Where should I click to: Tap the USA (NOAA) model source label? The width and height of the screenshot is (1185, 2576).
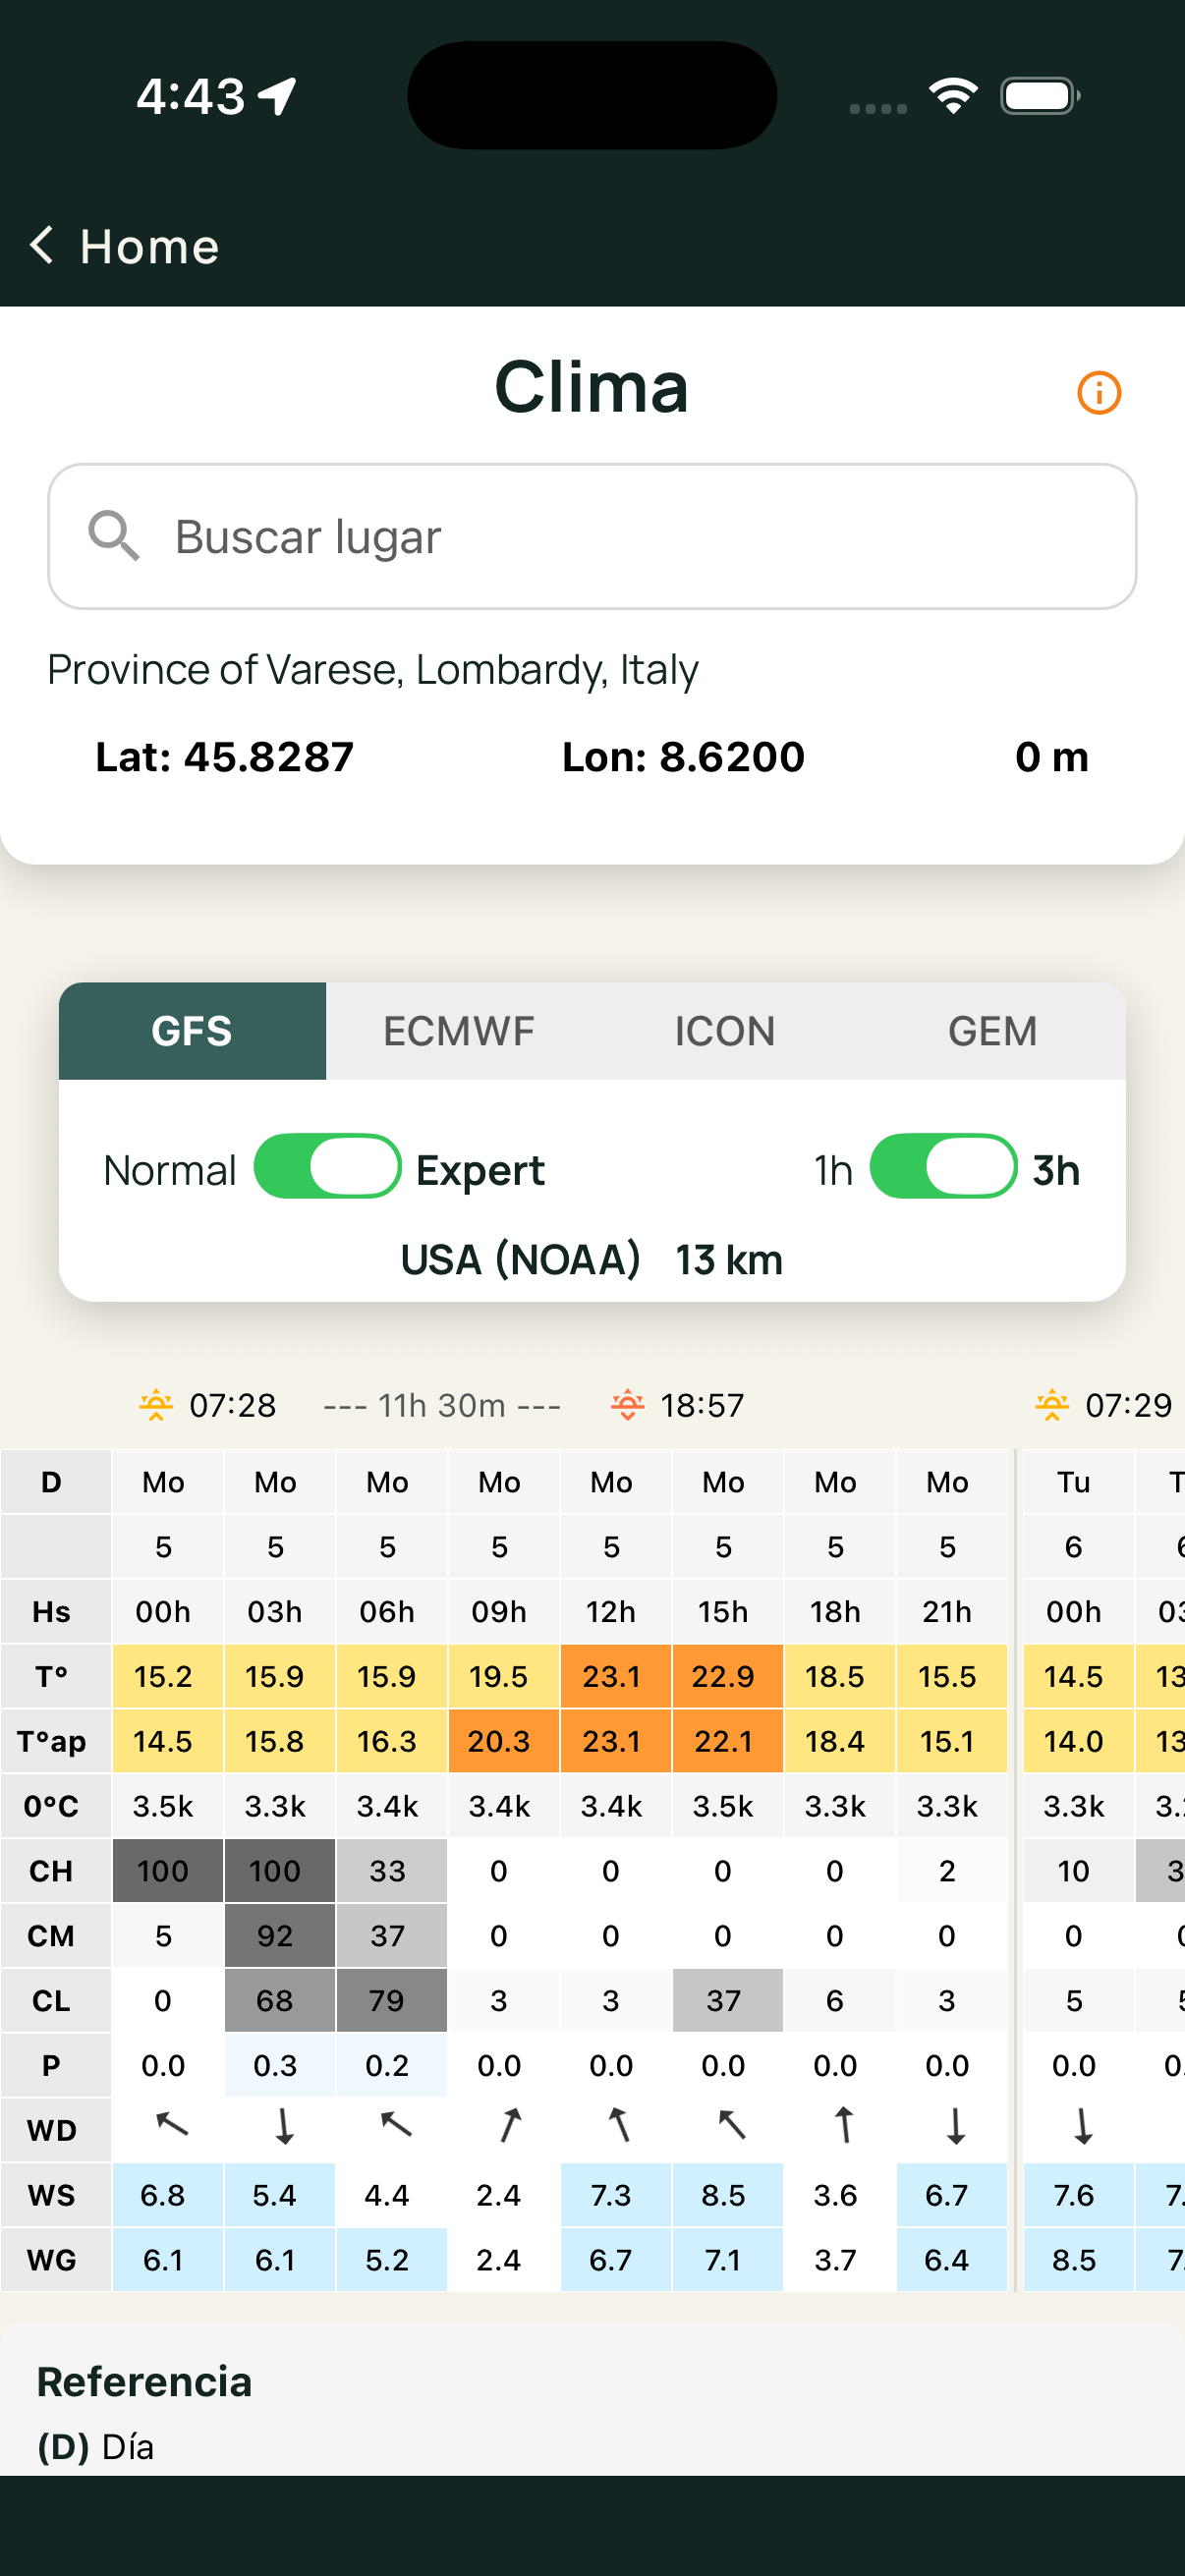pyautogui.click(x=520, y=1259)
